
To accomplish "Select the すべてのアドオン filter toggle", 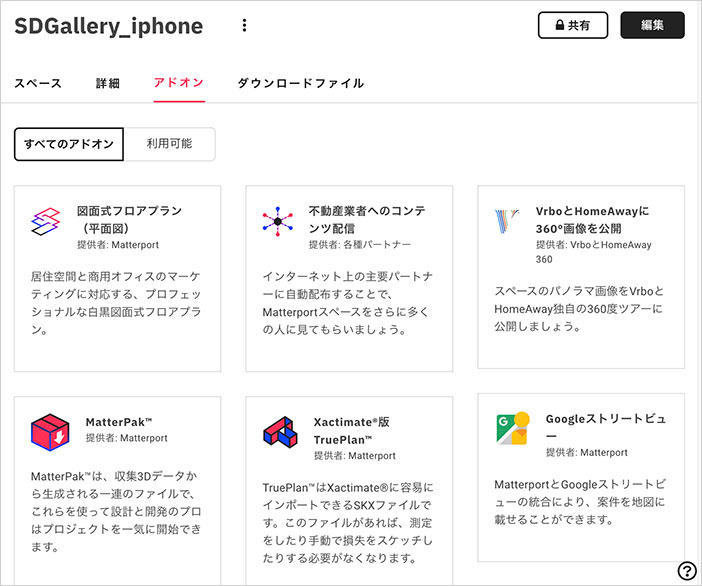I will pyautogui.click(x=69, y=144).
